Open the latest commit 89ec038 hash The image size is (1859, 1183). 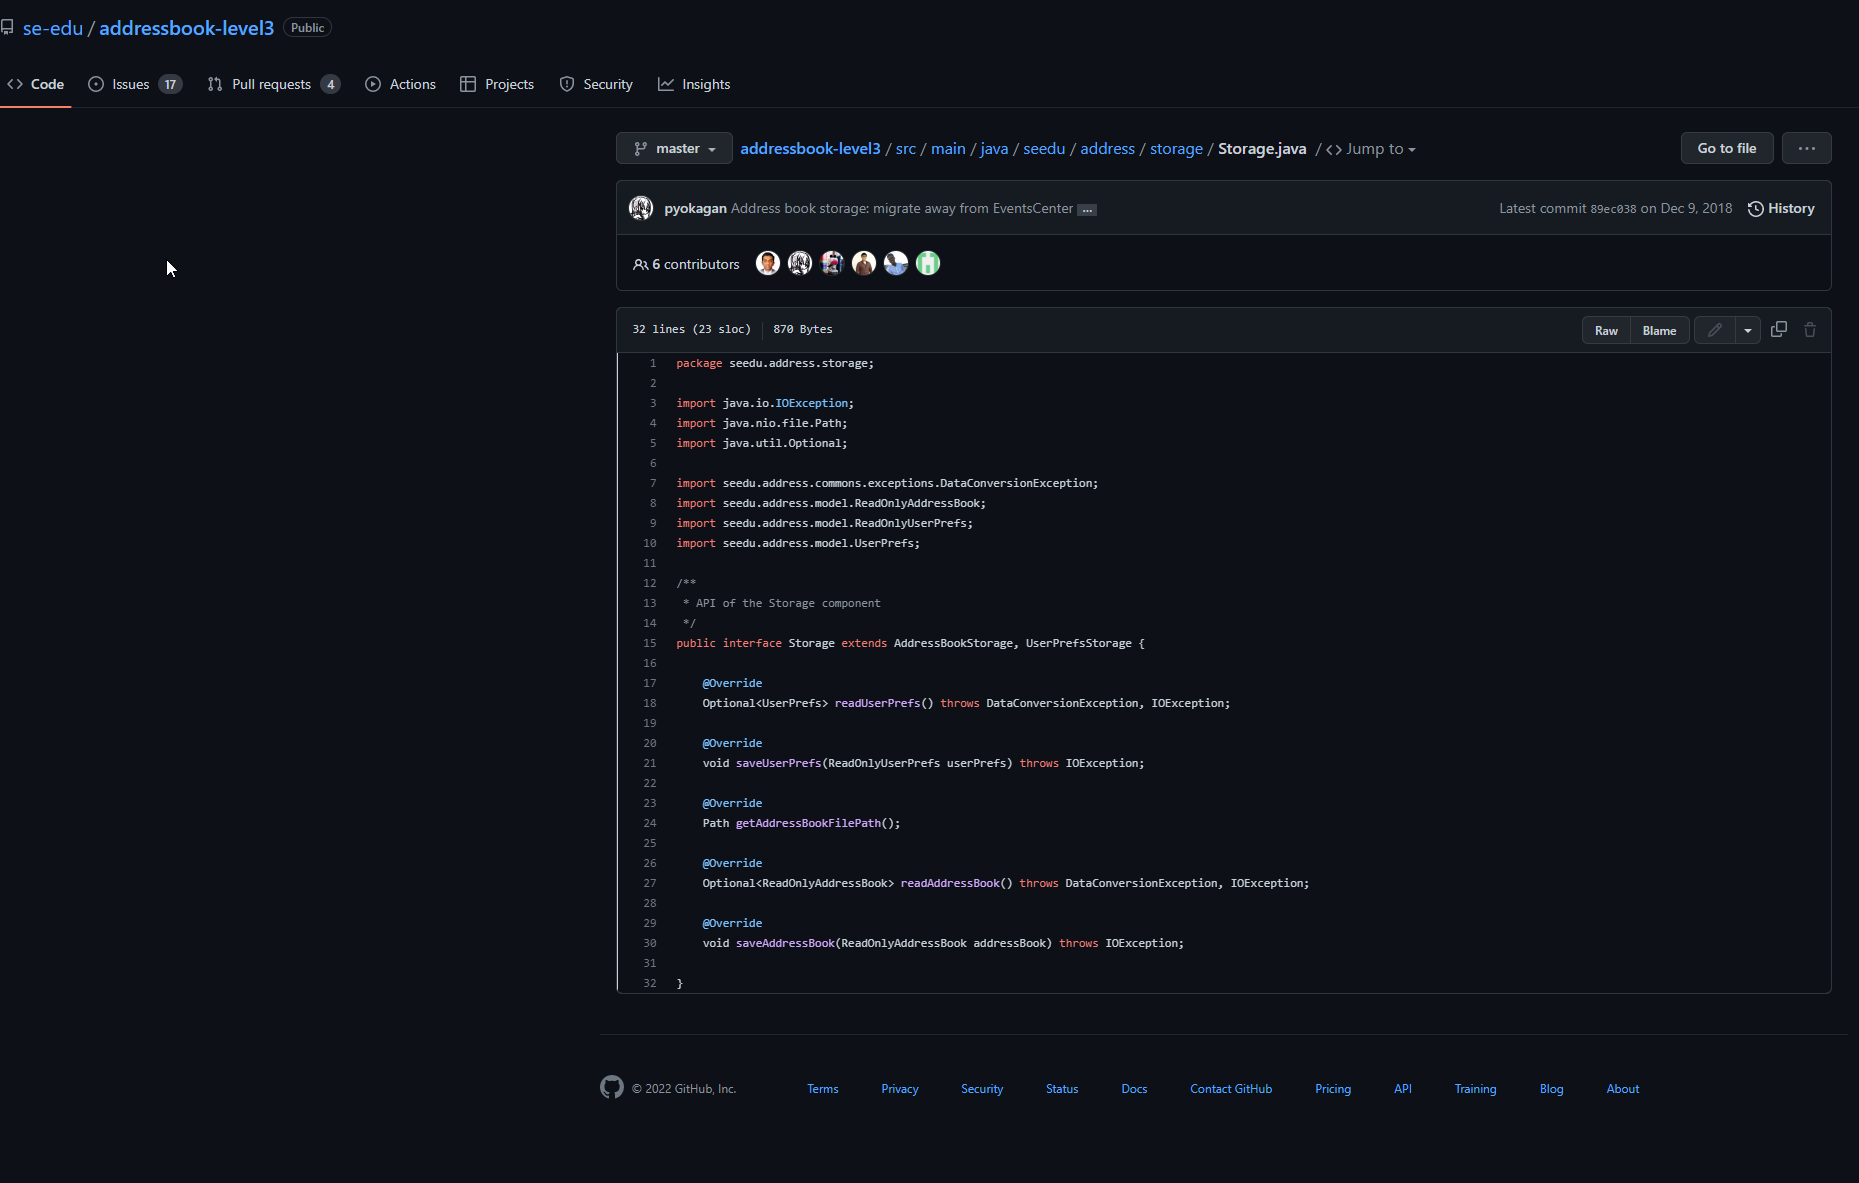click(x=1613, y=209)
